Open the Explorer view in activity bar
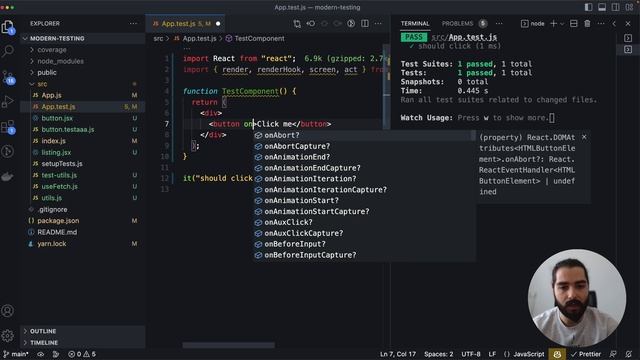 pyautogui.click(x=8, y=27)
